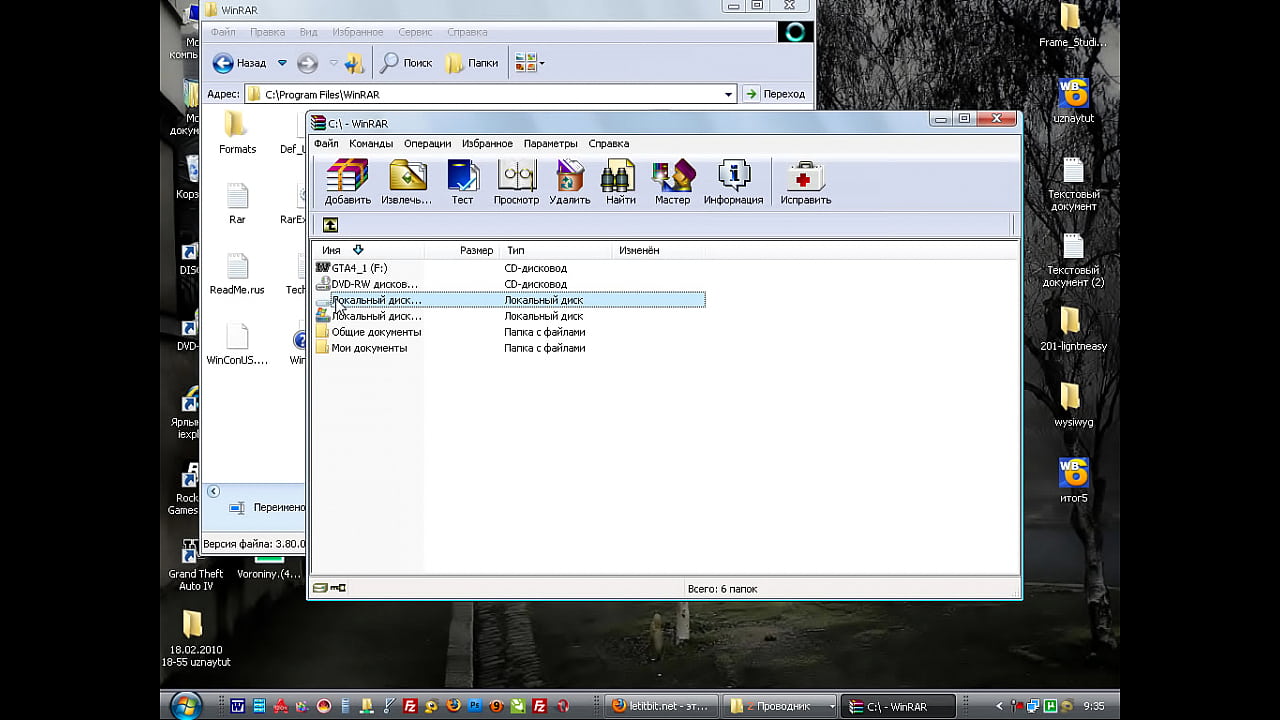
Task: Select the GTA4_1 (F:) drive entry
Action: 358,268
